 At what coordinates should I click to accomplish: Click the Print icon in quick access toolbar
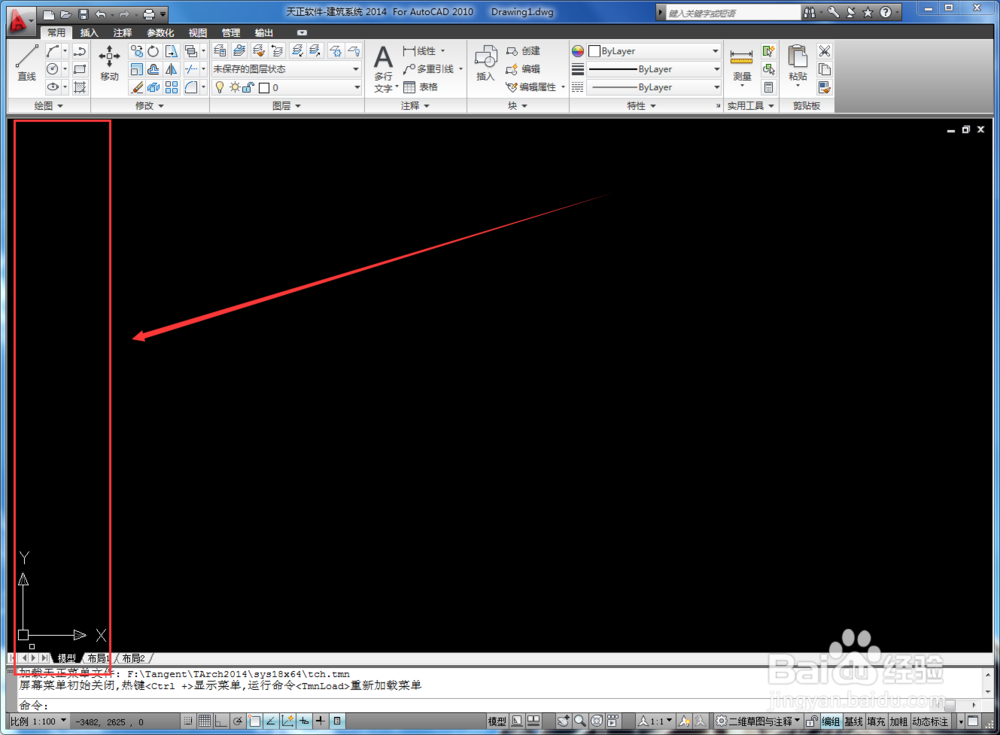coord(149,14)
